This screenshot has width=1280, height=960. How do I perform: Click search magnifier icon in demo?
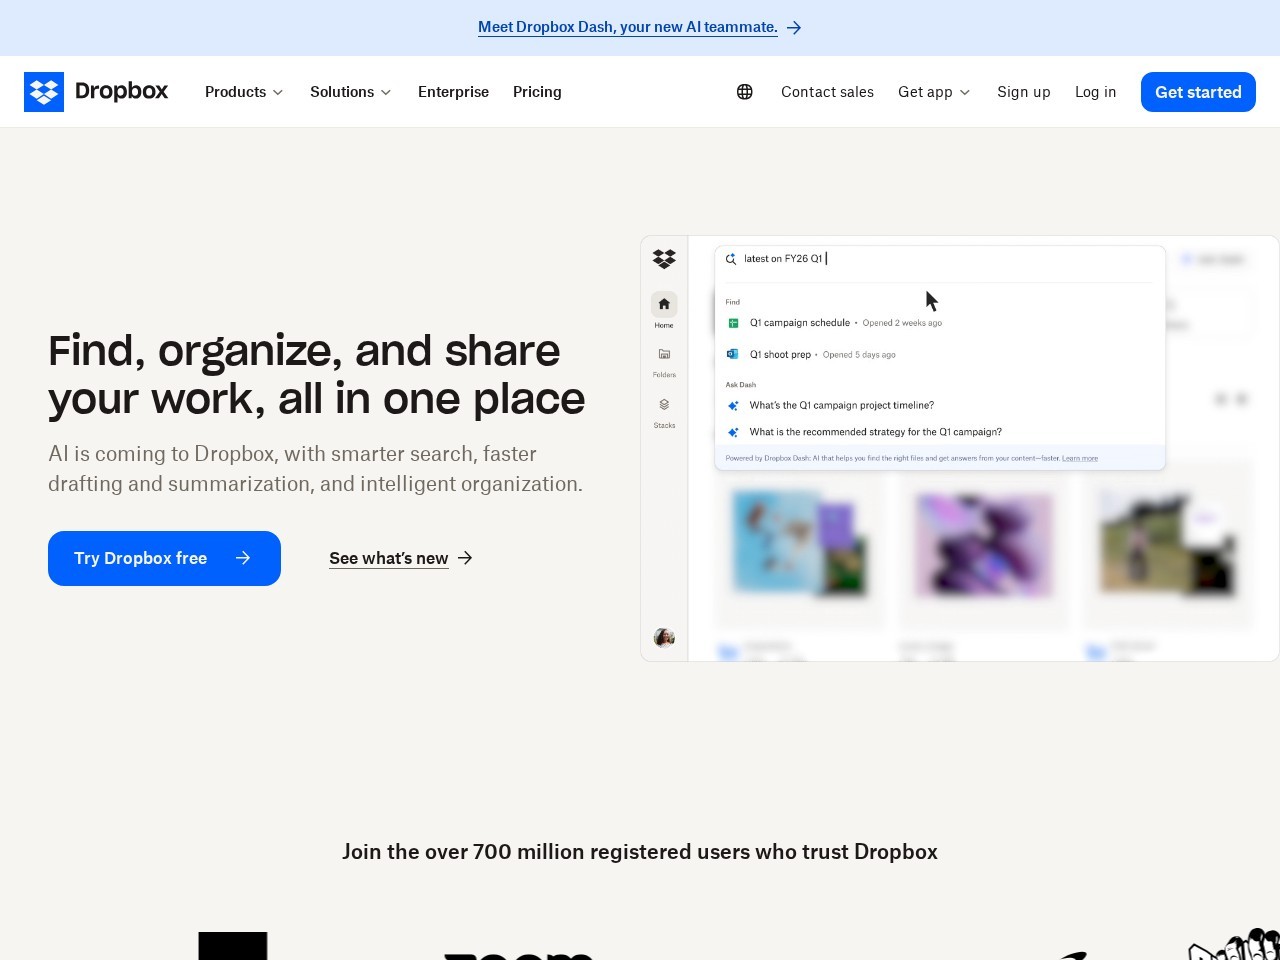pyautogui.click(x=731, y=259)
